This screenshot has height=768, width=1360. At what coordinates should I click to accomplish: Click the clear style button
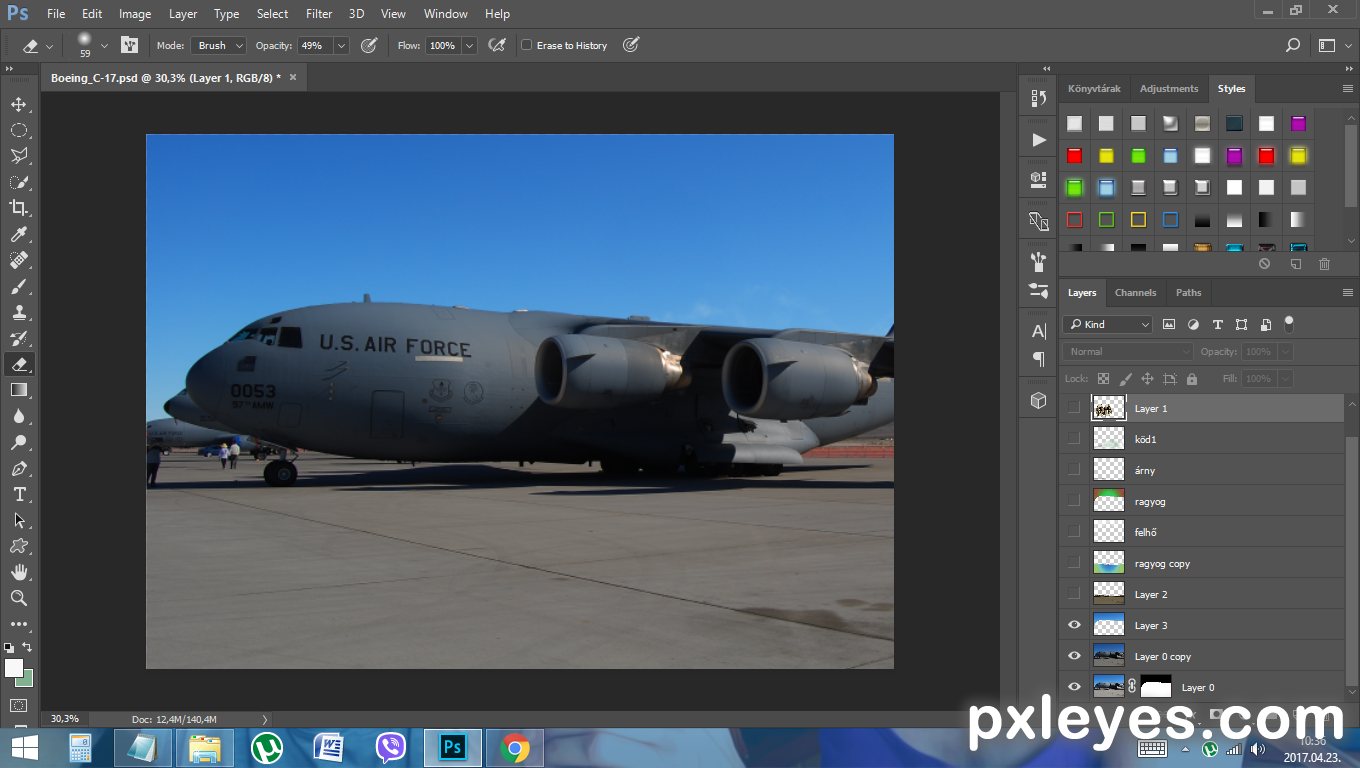pos(1264,264)
